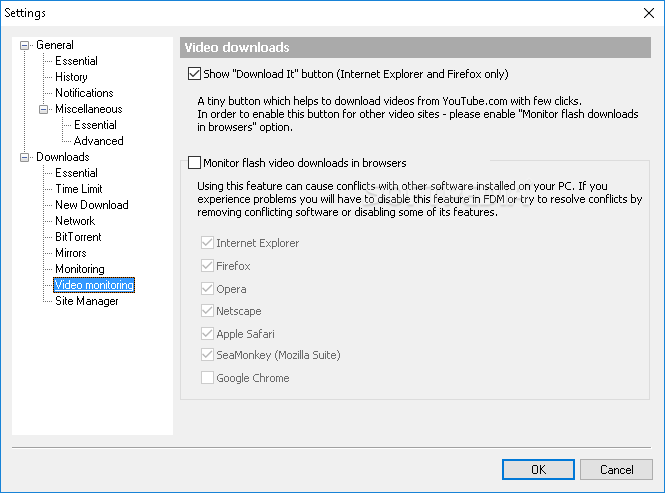Toggle the Opera checkbox
Screen dimensions: 665x493
tap(207, 289)
